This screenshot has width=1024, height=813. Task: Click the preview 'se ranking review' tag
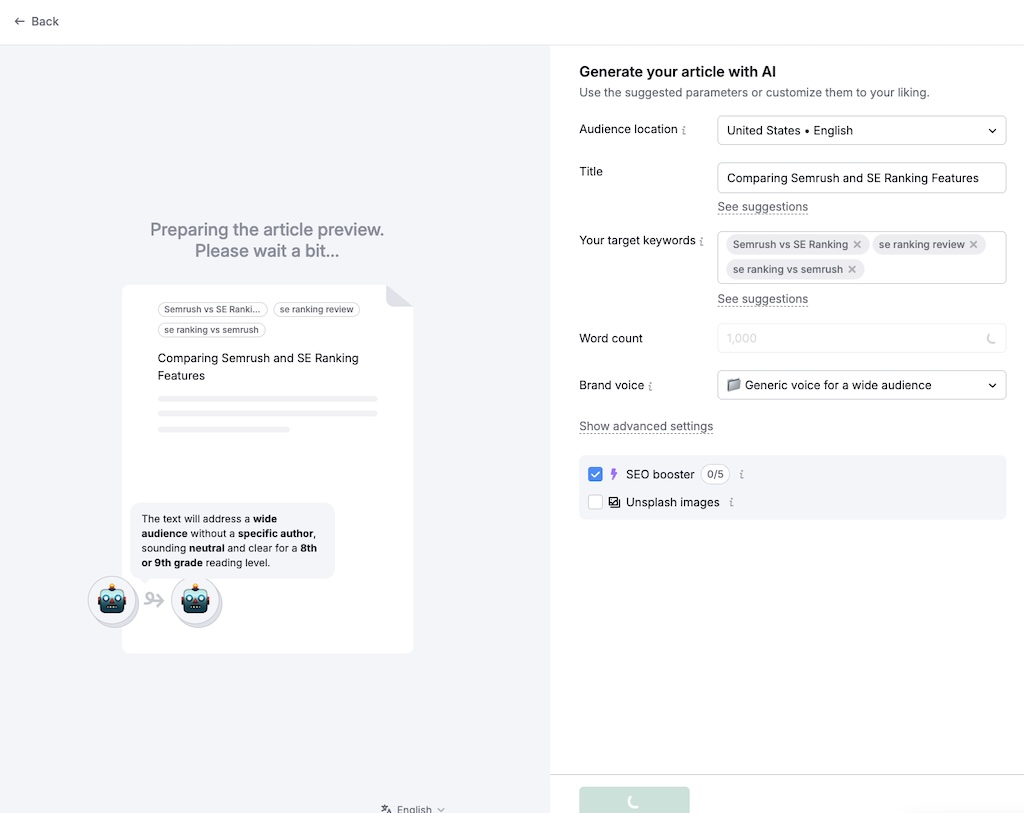click(x=316, y=310)
